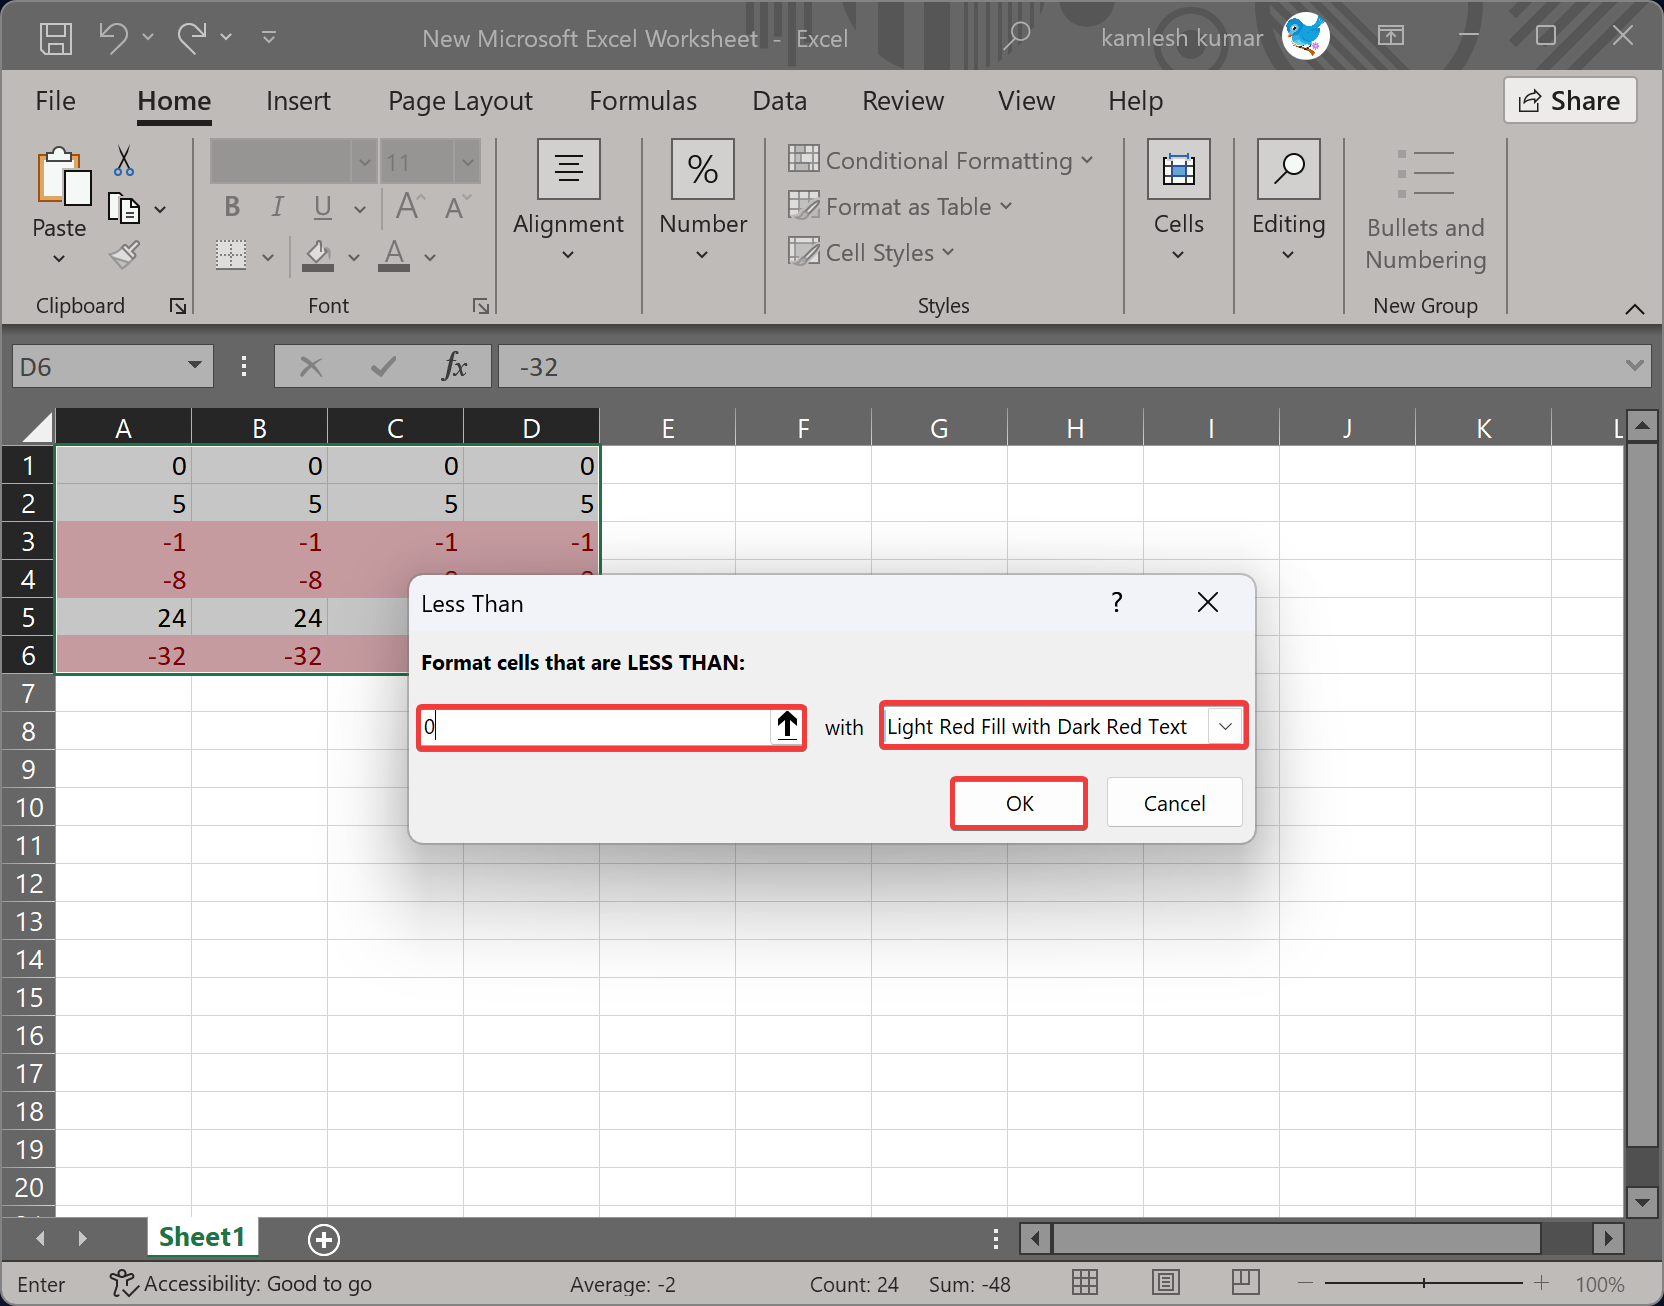This screenshot has height=1306, width=1664.
Task: Click the Paste clipboard icon
Action: click(x=62, y=177)
